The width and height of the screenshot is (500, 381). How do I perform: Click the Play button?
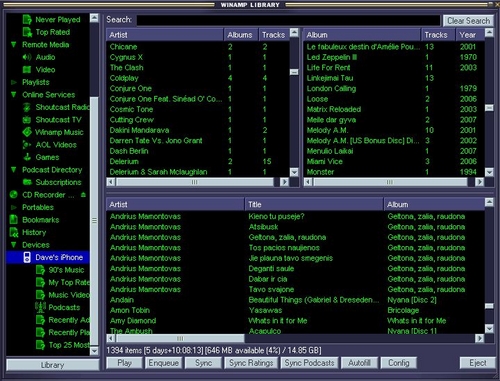coord(124,363)
